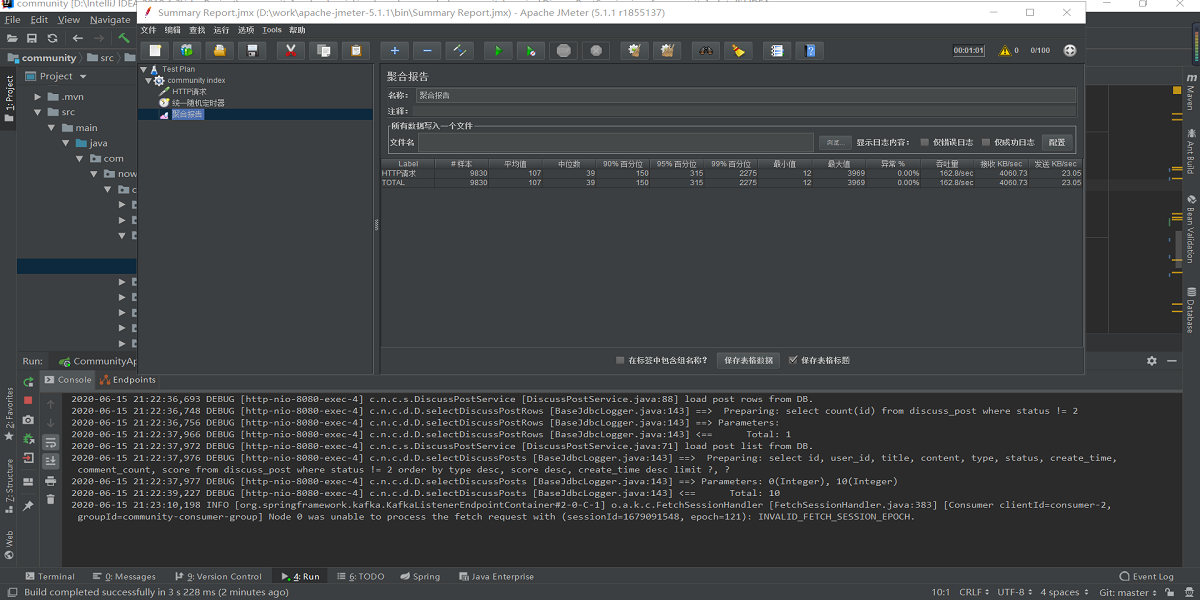Click the Clear results broom icon

[x=632, y=50]
